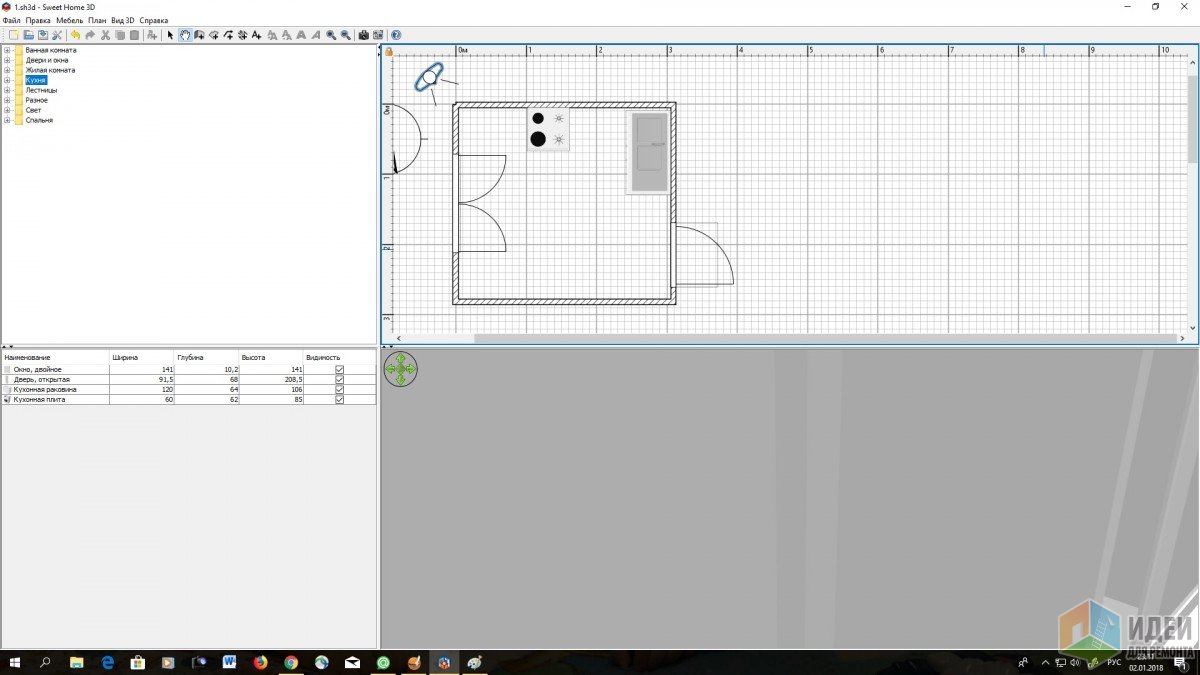Open Google Chrome from the taskbar
This screenshot has height=675, width=1200.
pyautogui.click(x=290, y=662)
